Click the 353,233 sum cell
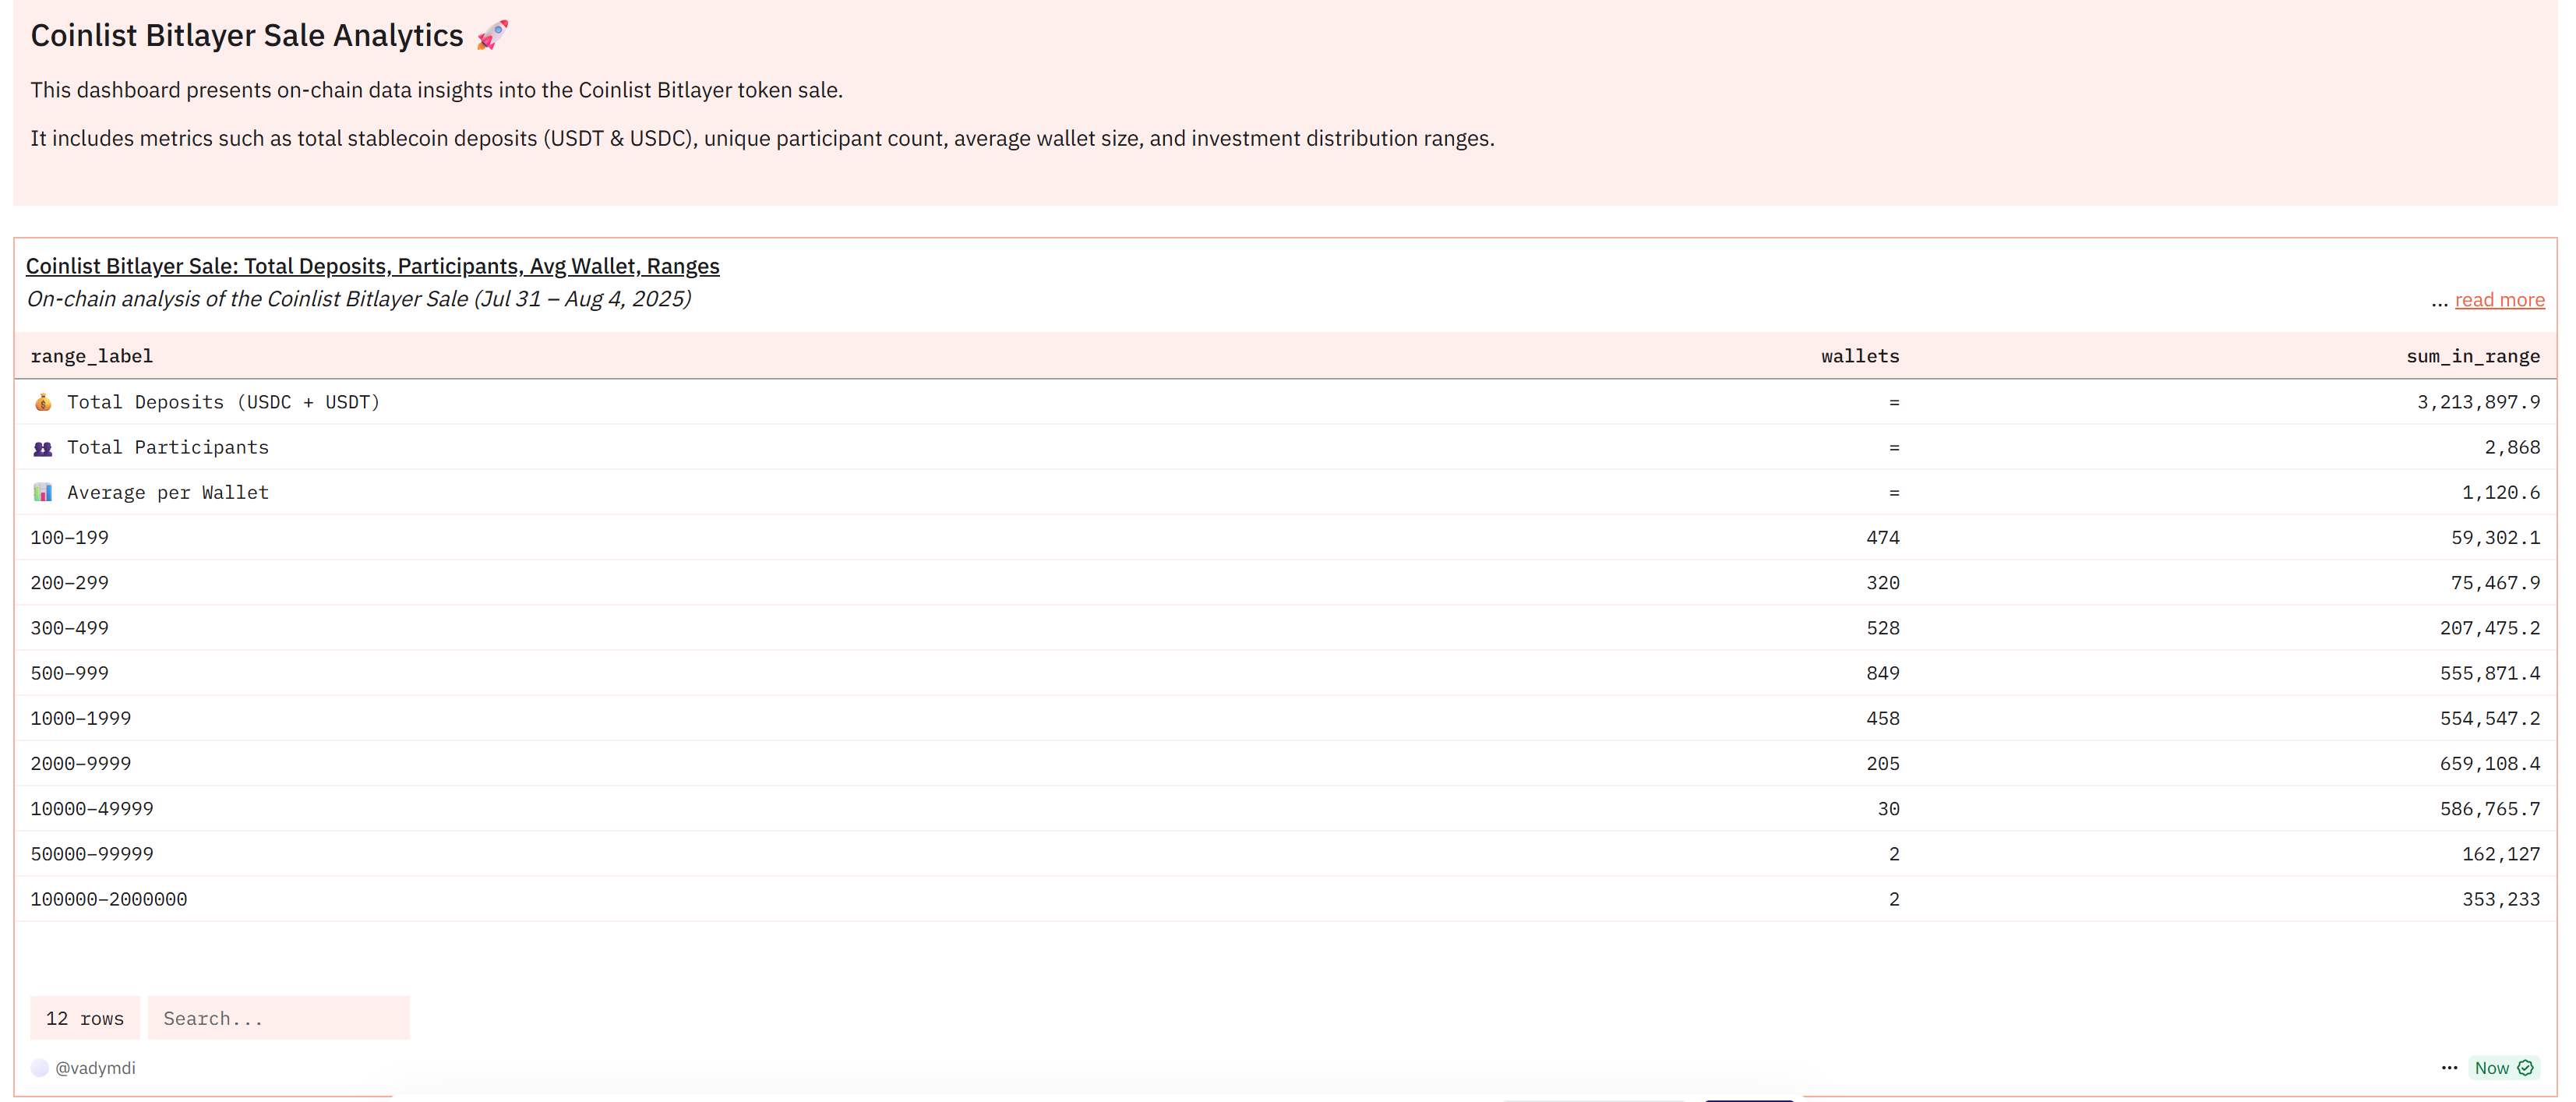 pyautogui.click(x=2501, y=899)
